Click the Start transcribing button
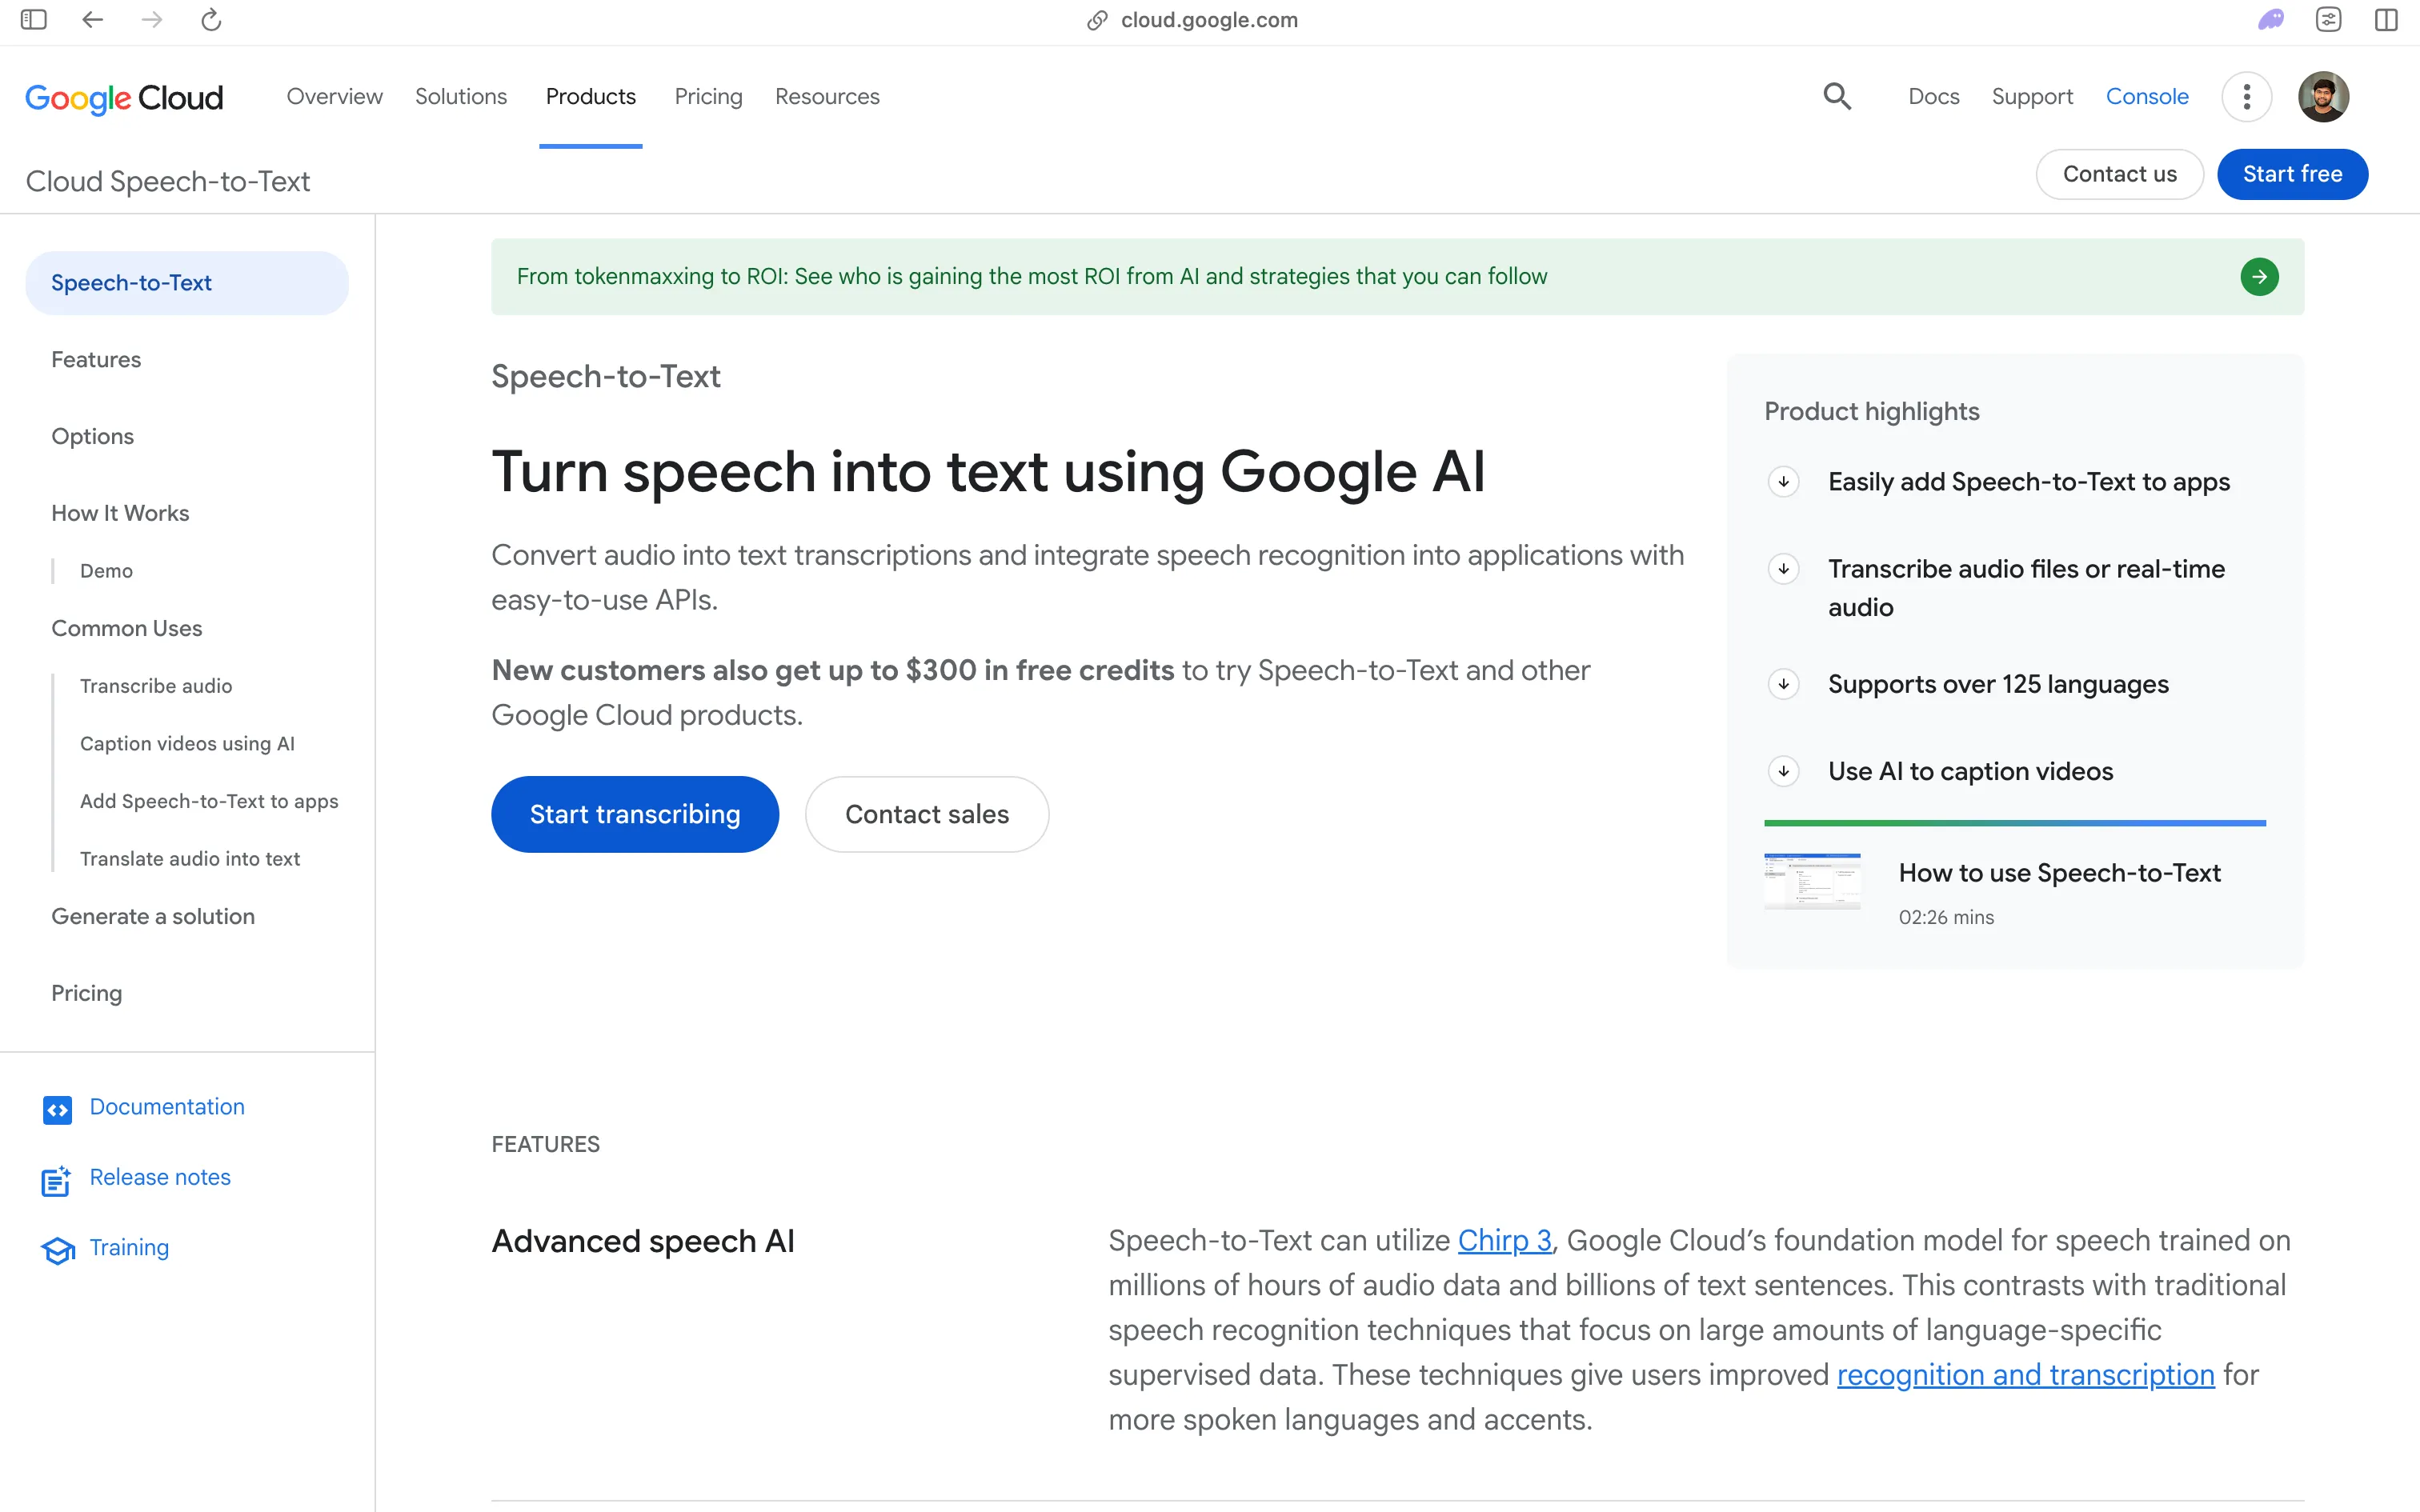Image resolution: width=2420 pixels, height=1512 pixels. [634, 814]
